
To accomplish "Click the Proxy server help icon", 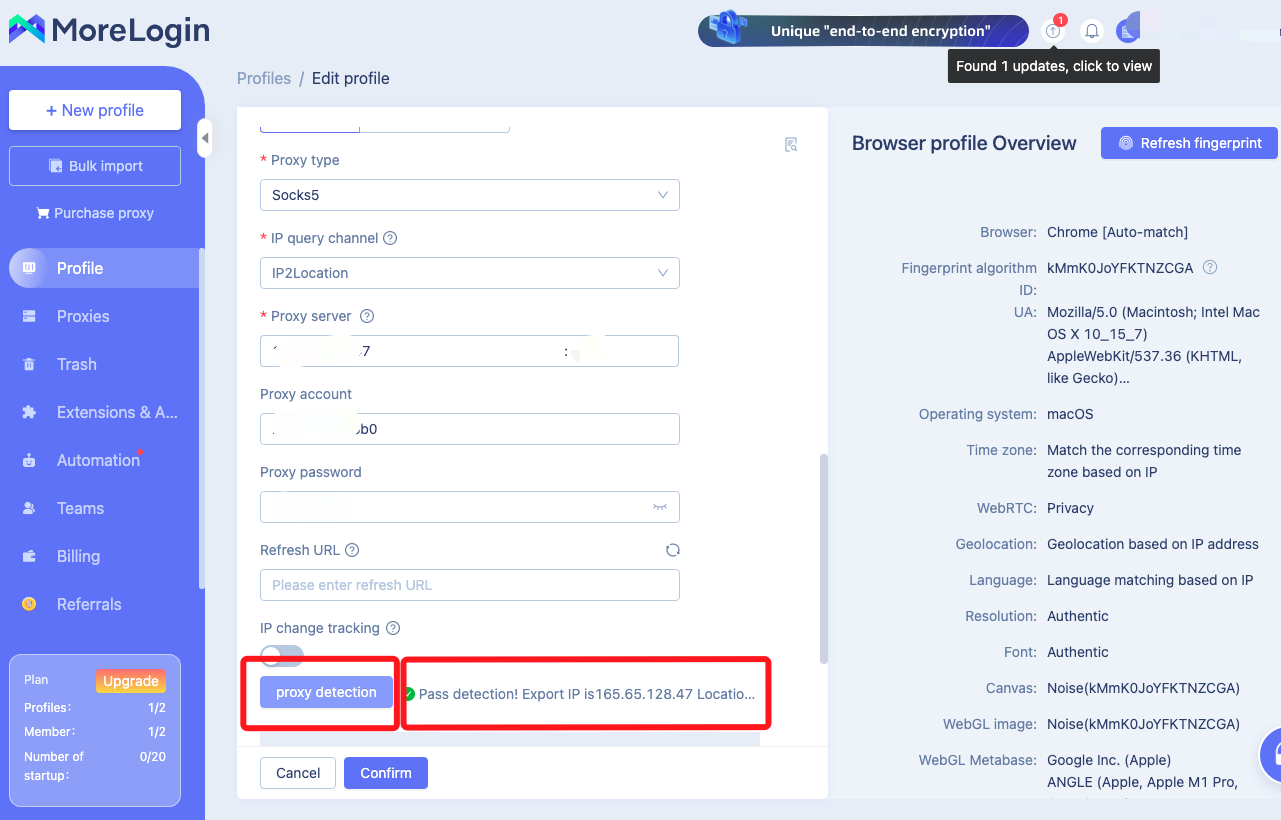I will click(x=367, y=316).
